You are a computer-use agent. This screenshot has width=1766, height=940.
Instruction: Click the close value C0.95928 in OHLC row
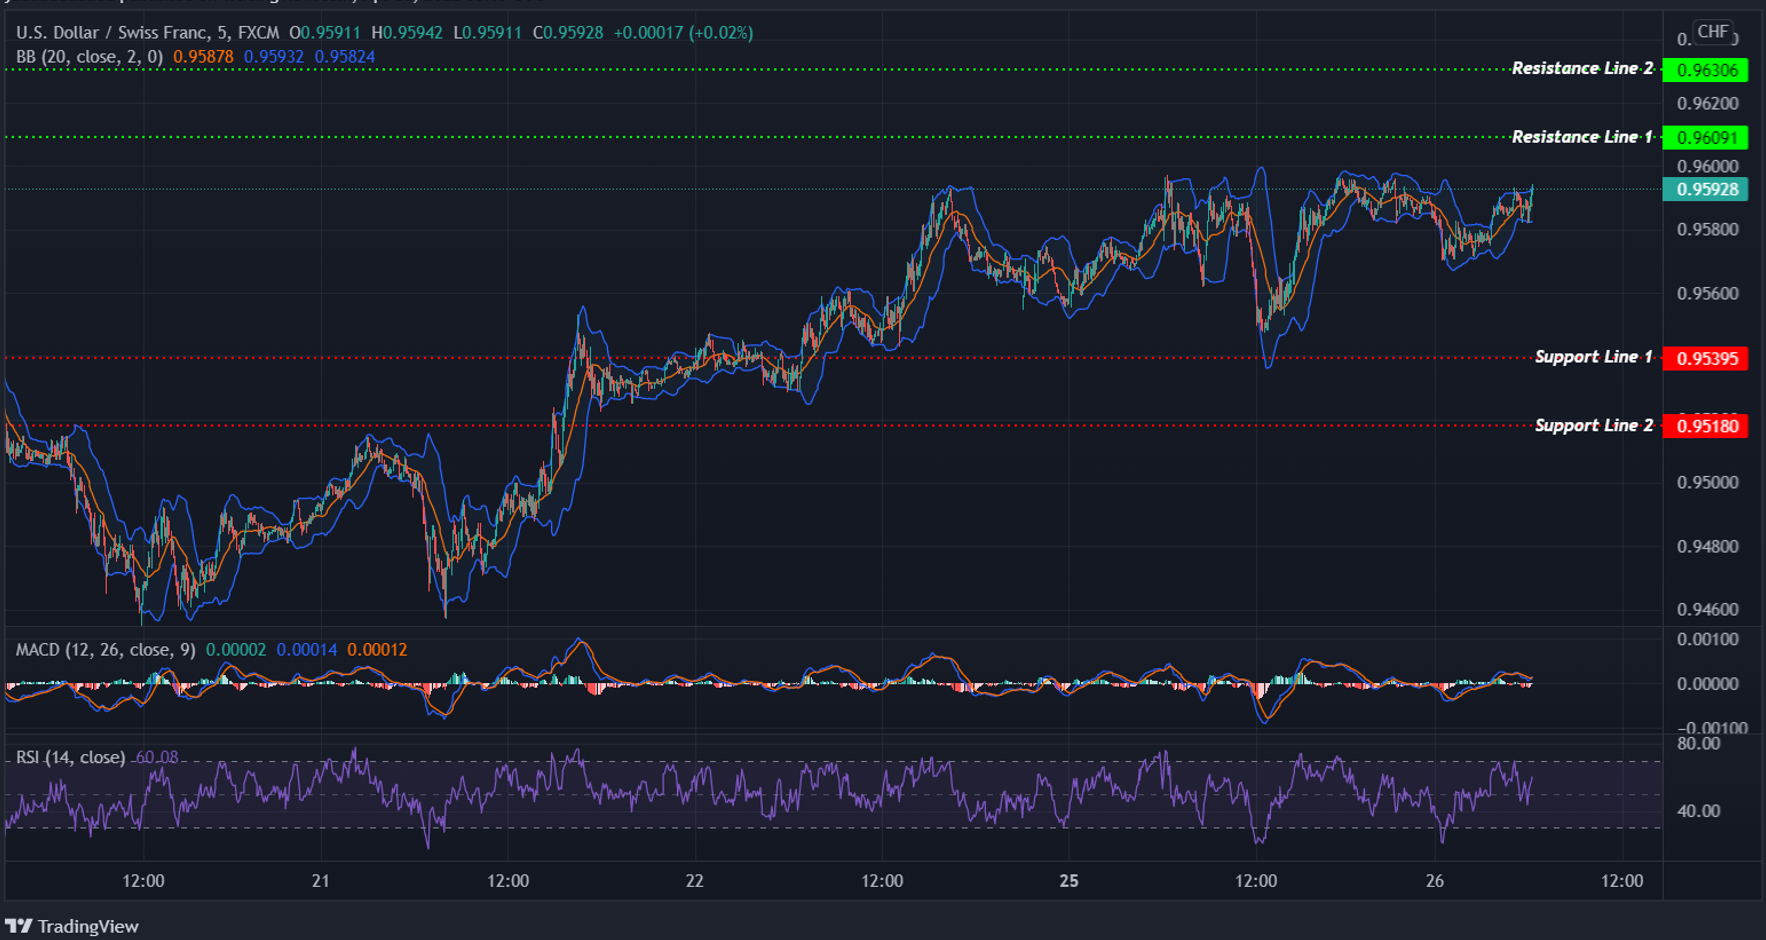click(566, 32)
